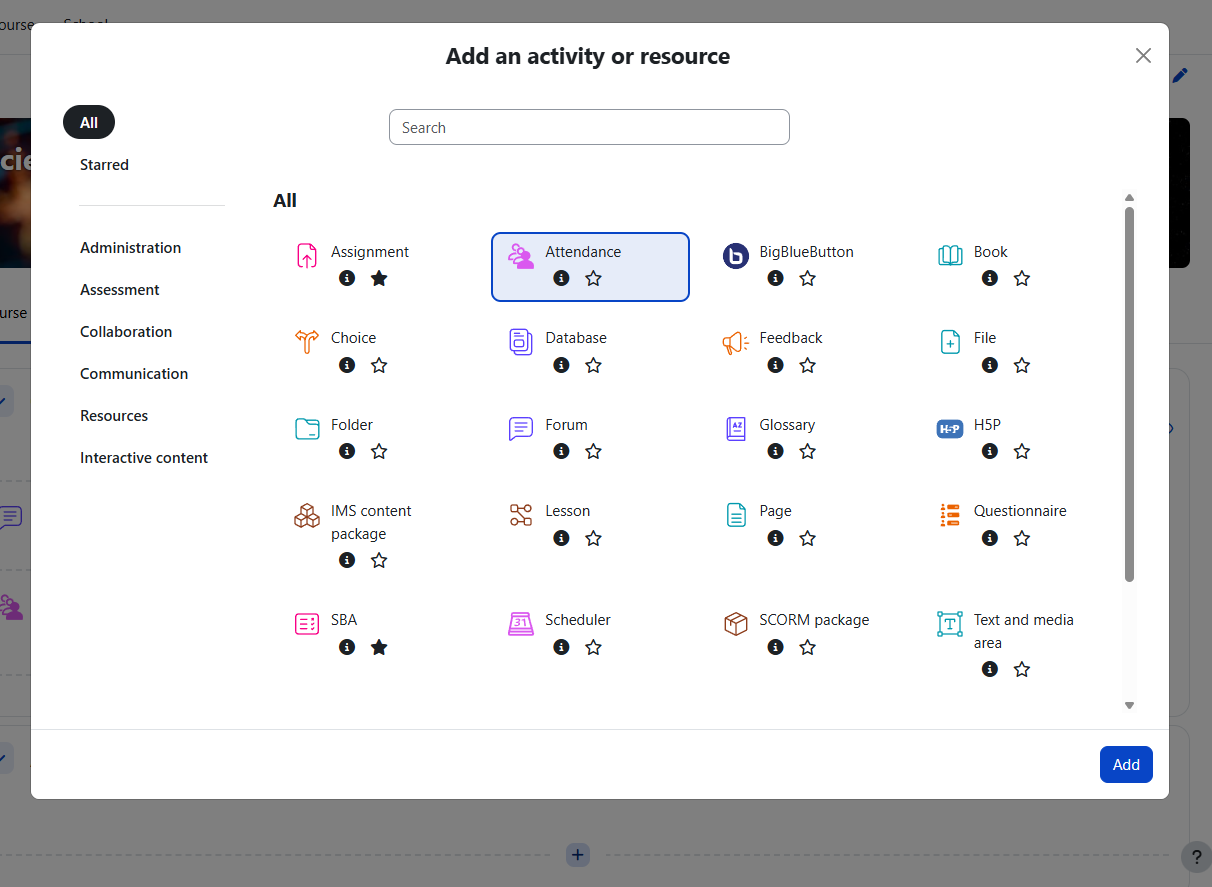
Task: Select the Book resource icon
Action: [950, 256]
